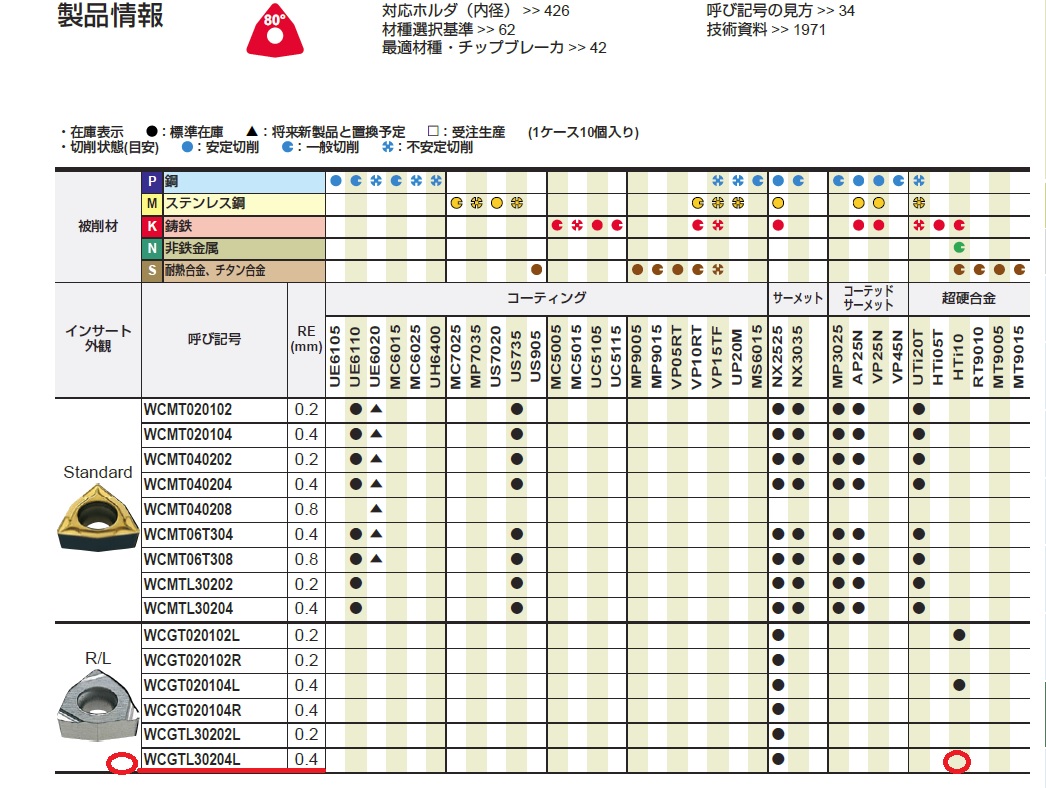Click the yellow M stainless material badge
This screenshot has height=788, width=1046.
coord(152,204)
